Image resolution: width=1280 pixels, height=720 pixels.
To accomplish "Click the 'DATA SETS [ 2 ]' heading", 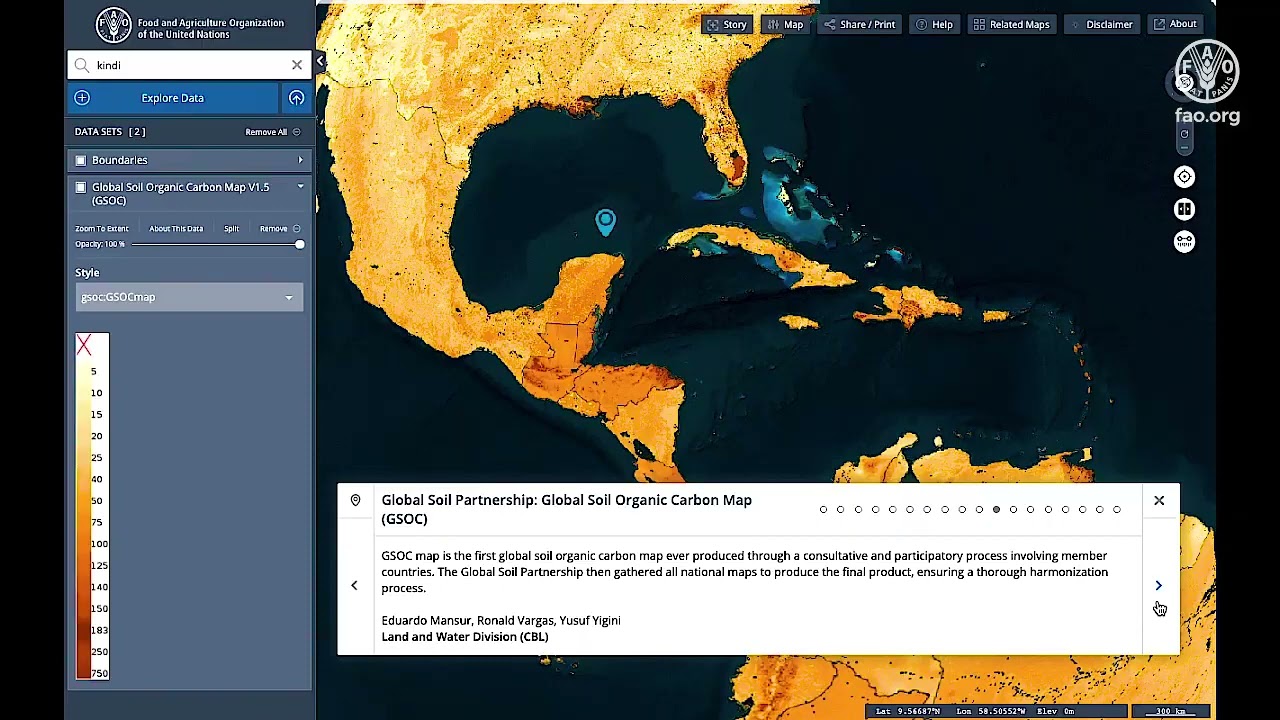I will pyautogui.click(x=110, y=132).
